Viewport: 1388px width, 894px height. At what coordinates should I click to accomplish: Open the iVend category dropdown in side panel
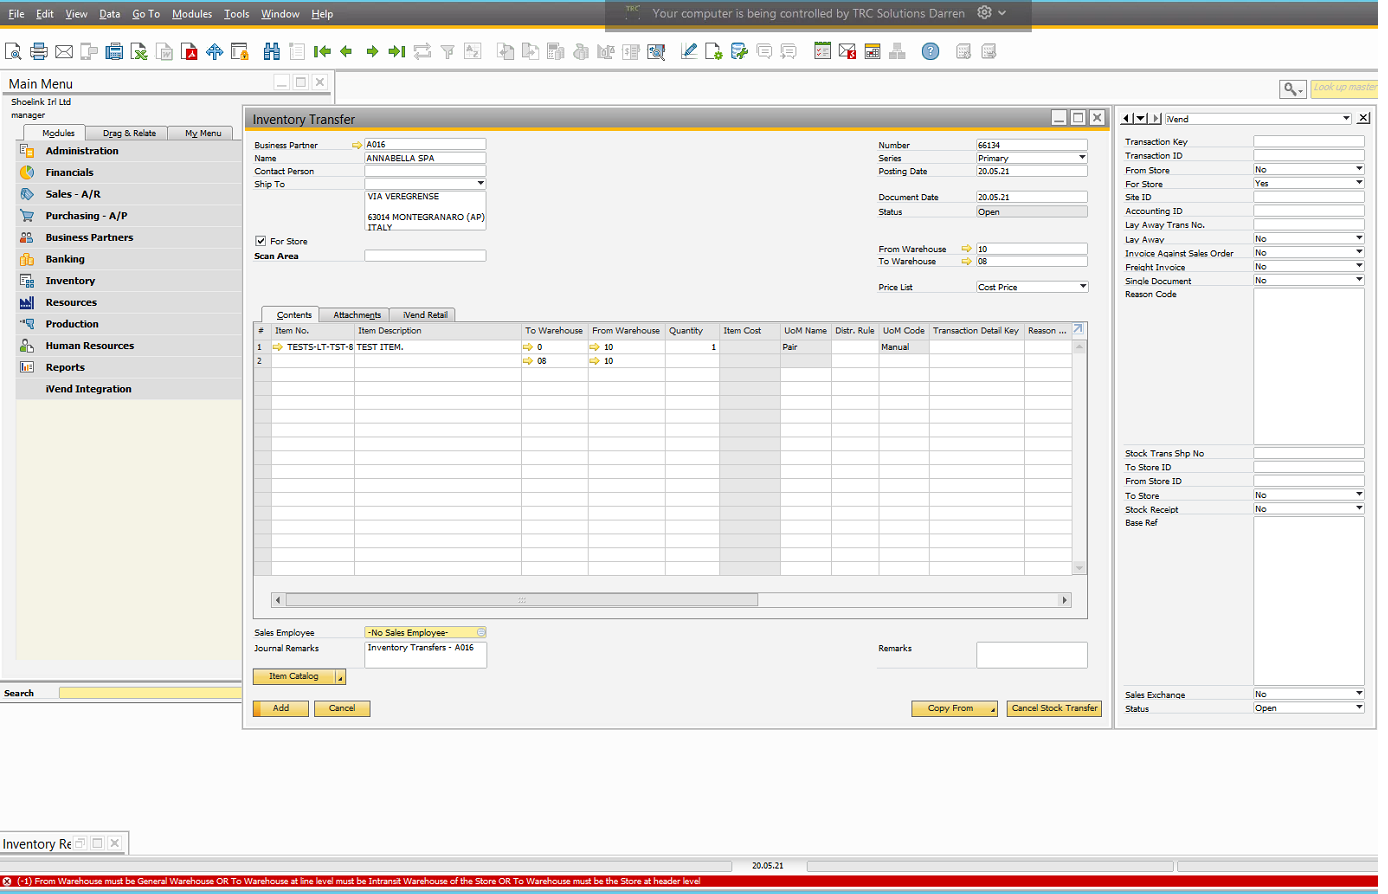(1346, 119)
